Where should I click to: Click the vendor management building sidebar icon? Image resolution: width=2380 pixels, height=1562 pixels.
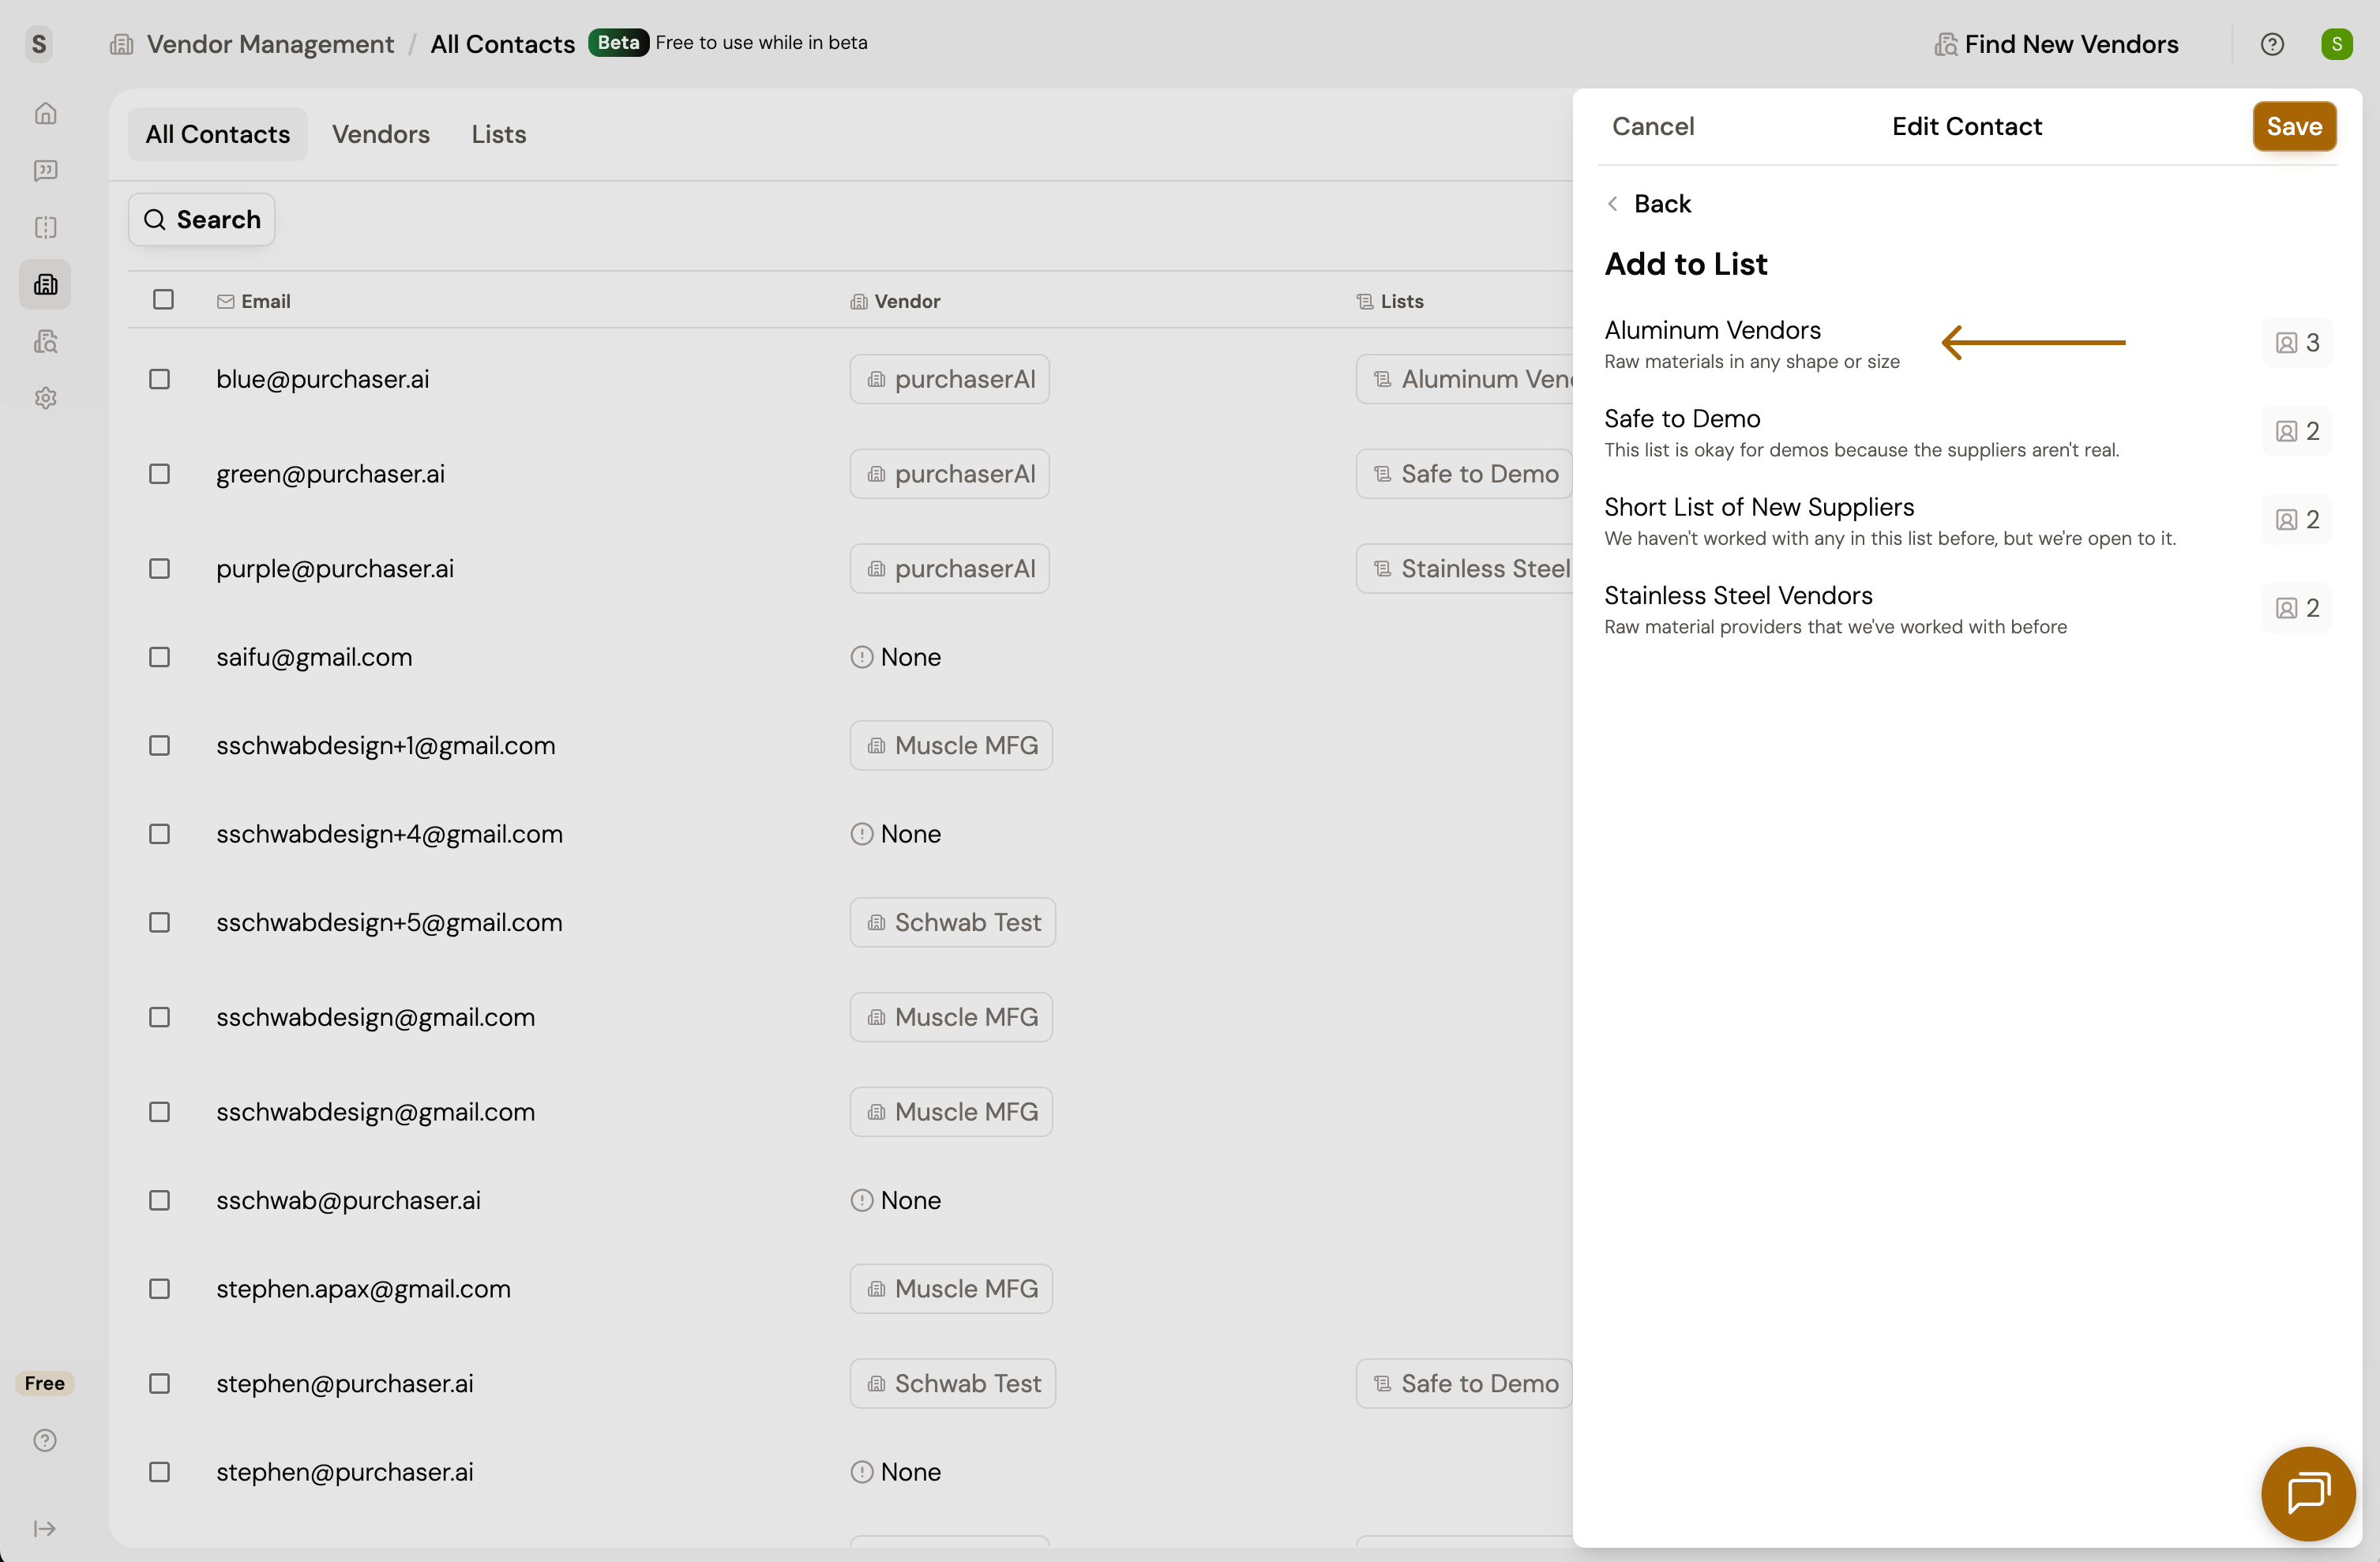tap(45, 285)
